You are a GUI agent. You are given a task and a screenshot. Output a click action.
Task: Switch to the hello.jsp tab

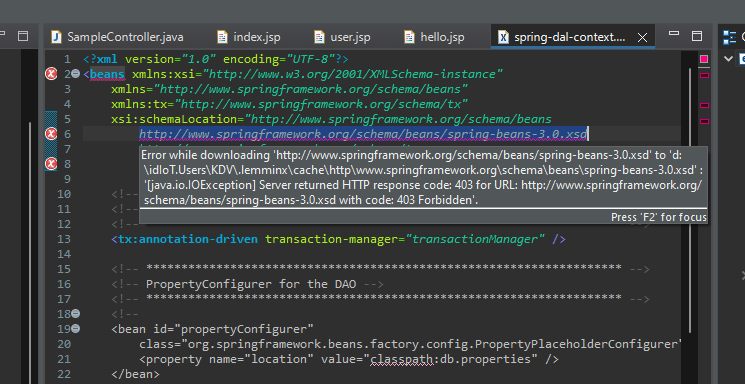[x=434, y=37]
